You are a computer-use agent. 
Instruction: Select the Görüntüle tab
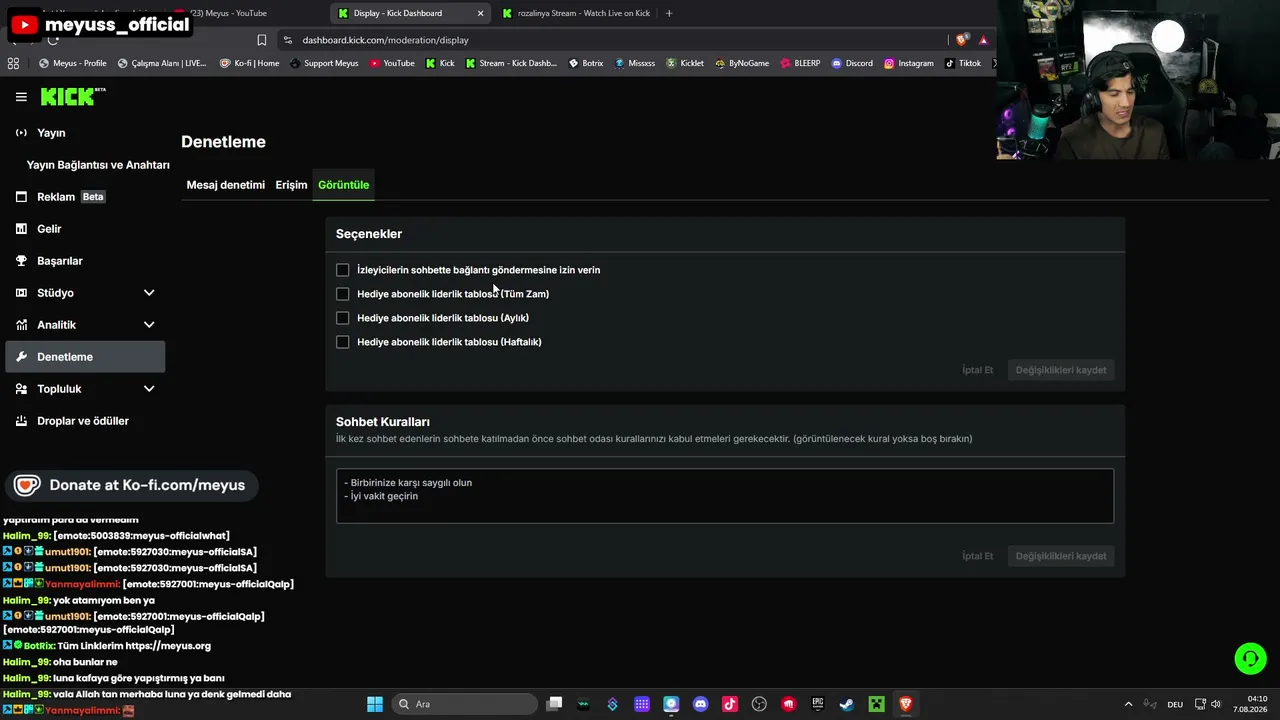[x=344, y=185]
